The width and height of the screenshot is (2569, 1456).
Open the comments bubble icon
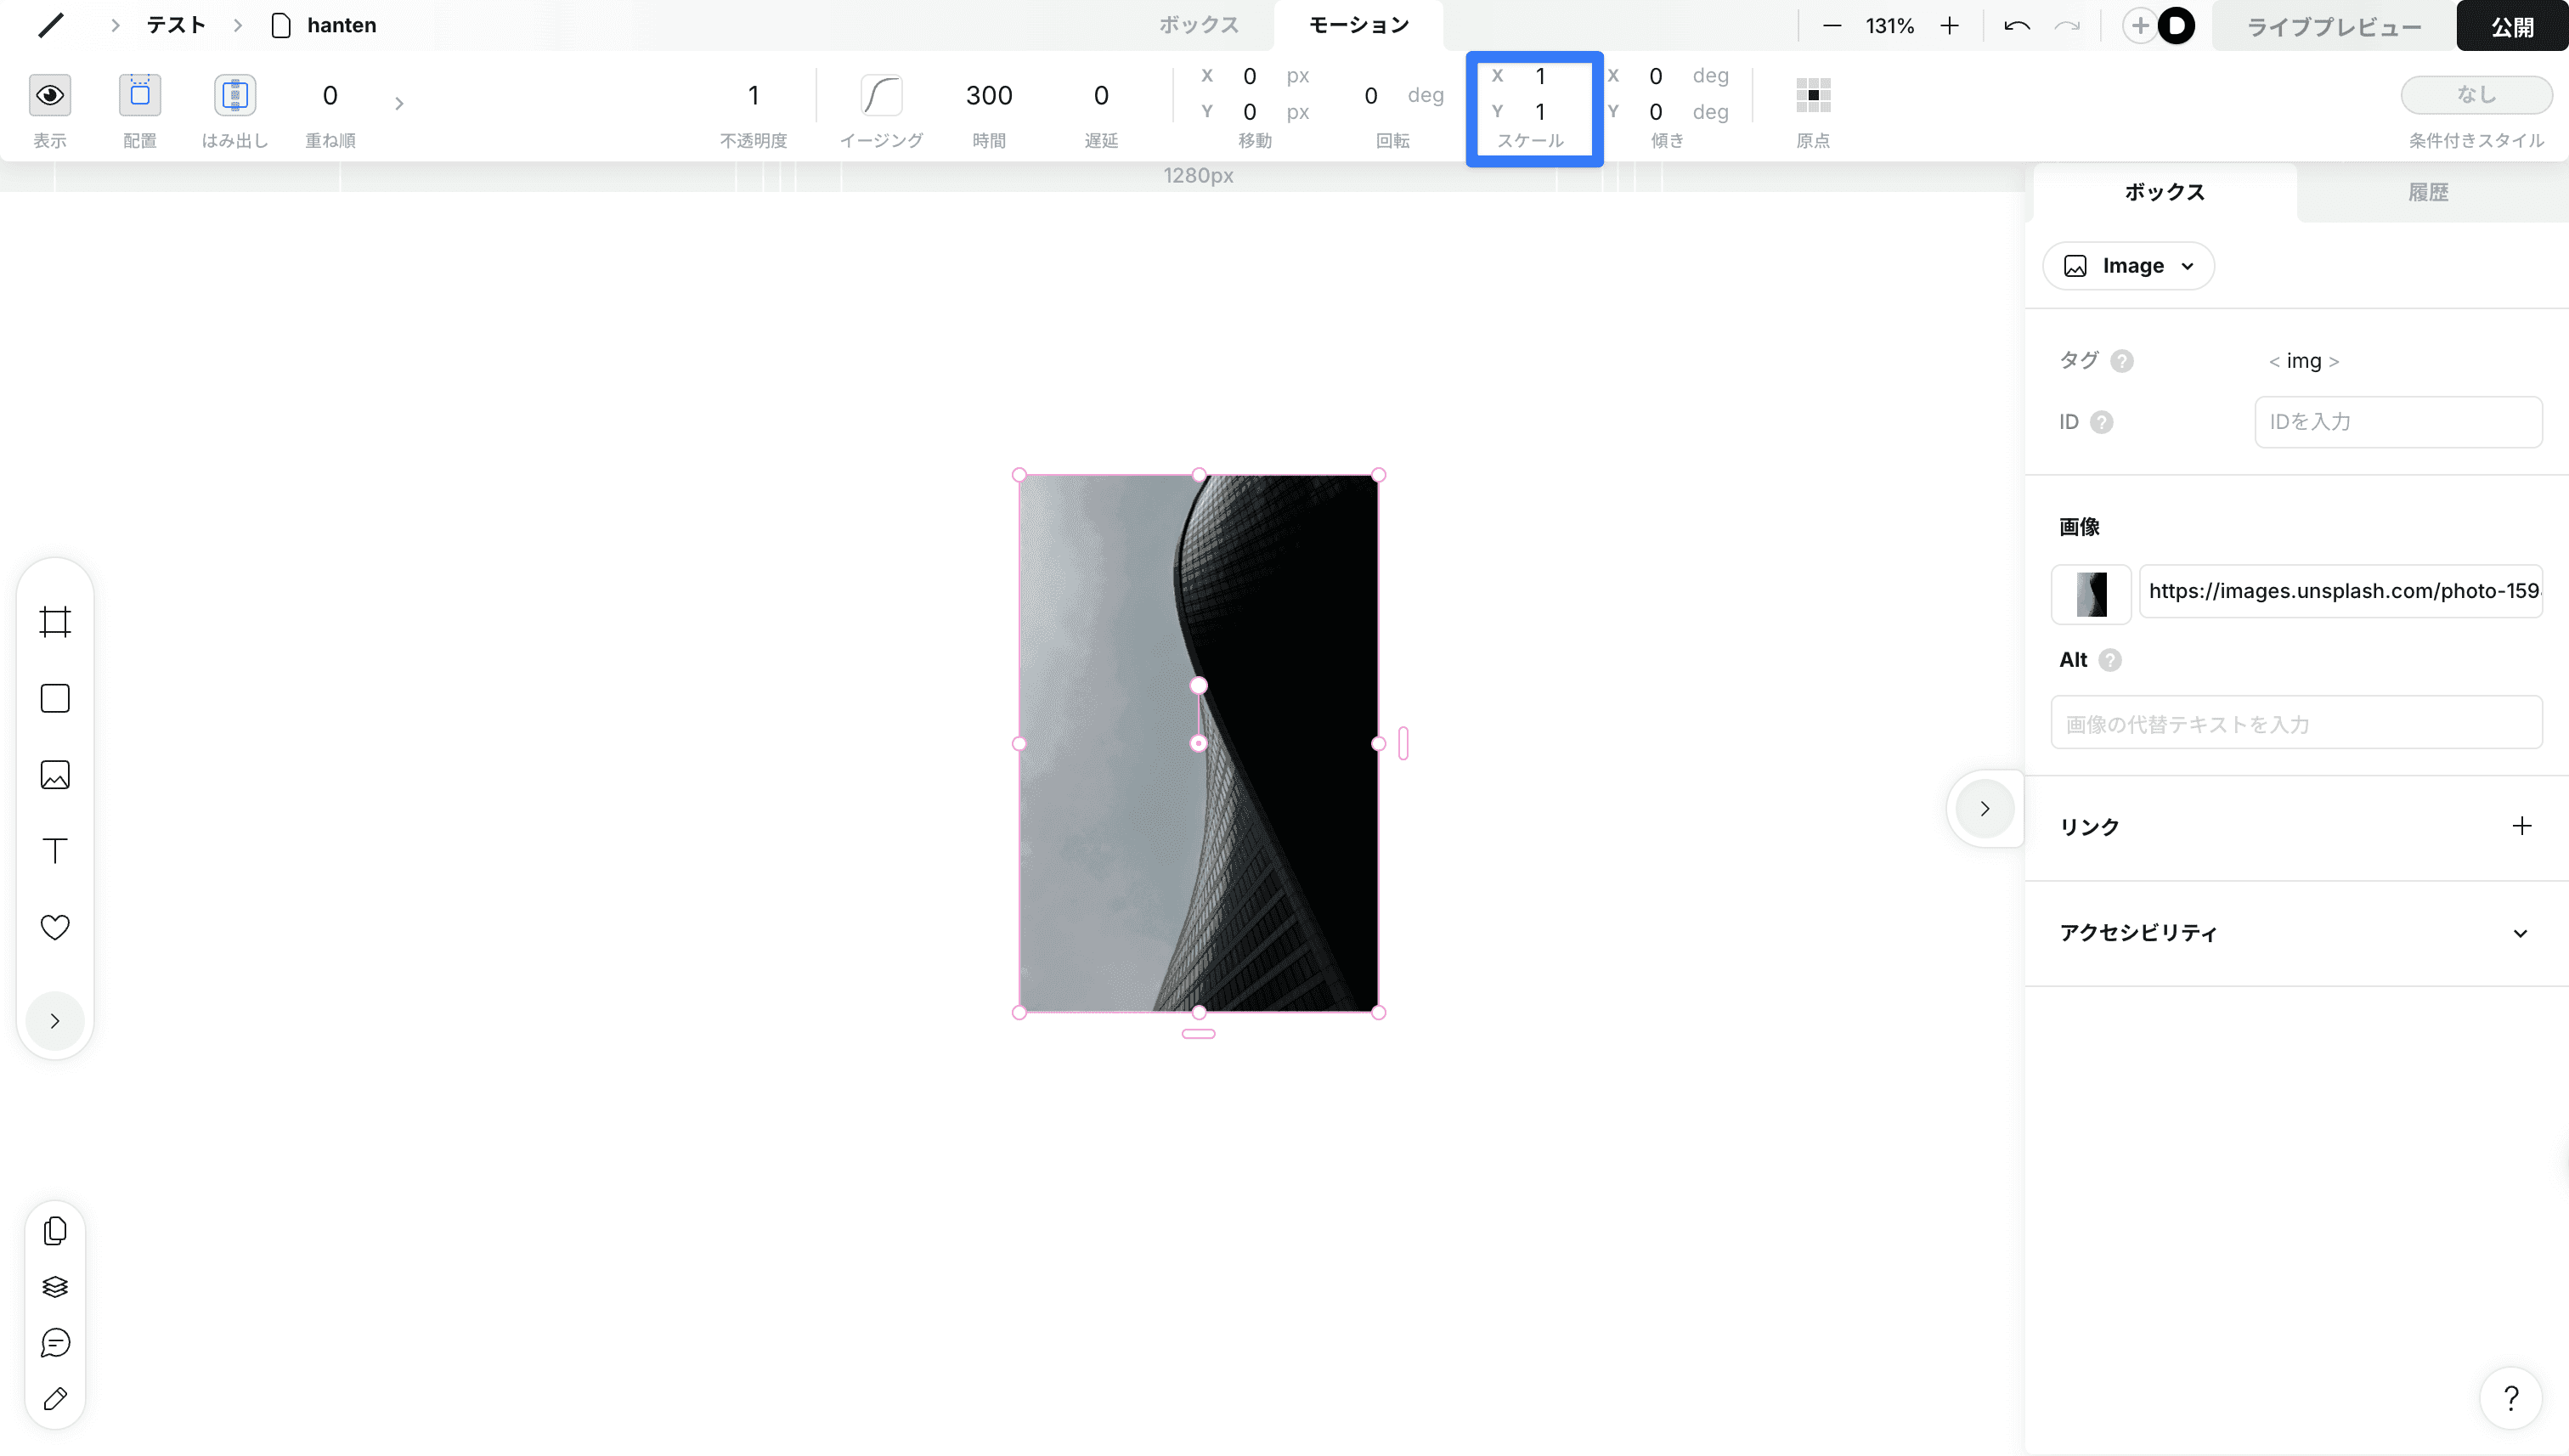click(x=55, y=1343)
